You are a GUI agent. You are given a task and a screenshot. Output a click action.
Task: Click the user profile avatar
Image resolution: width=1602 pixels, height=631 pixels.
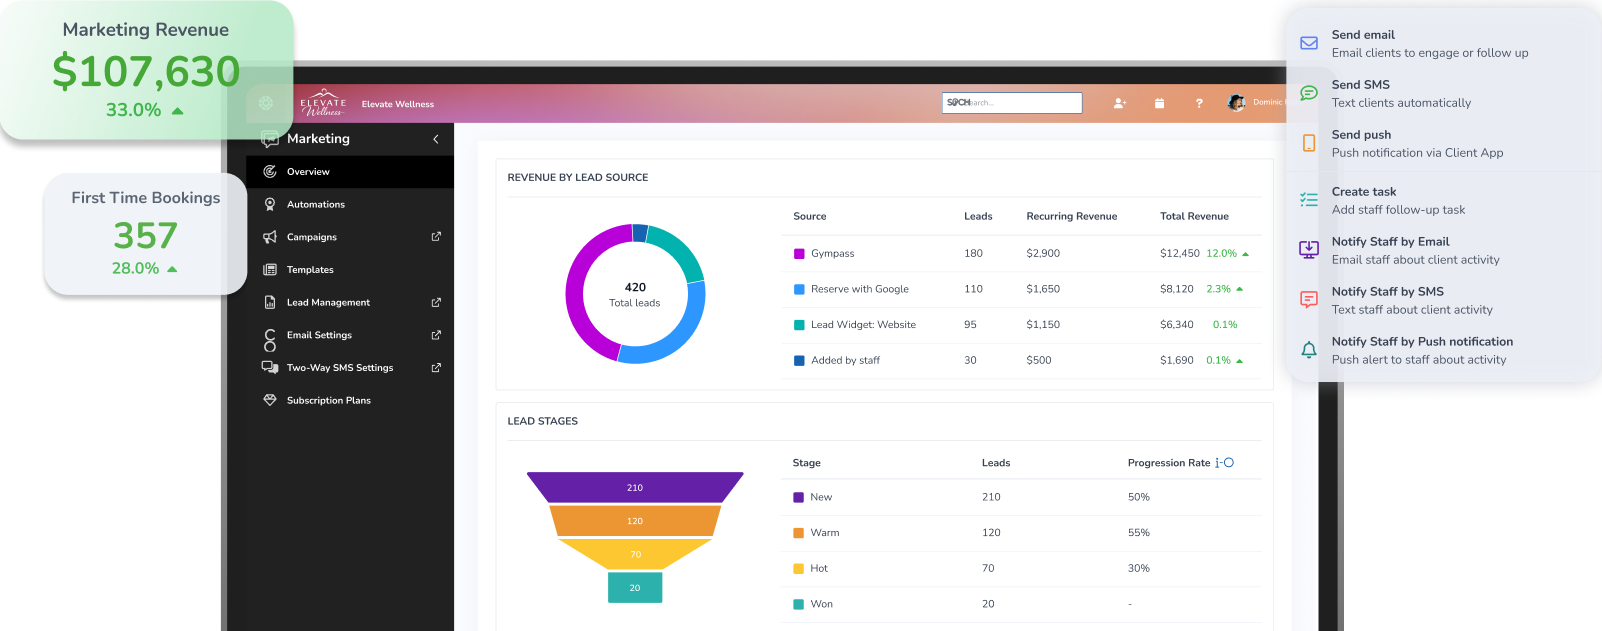click(1236, 103)
